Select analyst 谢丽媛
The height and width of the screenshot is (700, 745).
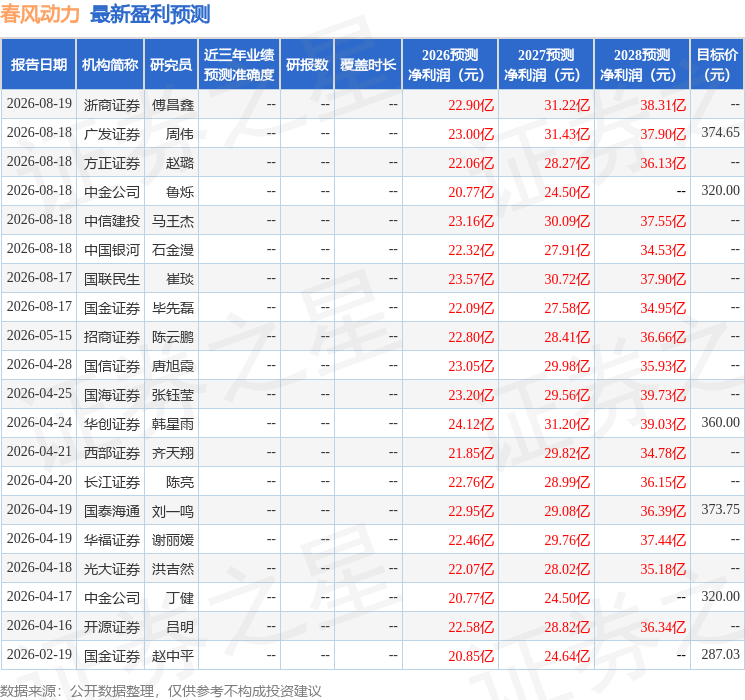pos(172,540)
